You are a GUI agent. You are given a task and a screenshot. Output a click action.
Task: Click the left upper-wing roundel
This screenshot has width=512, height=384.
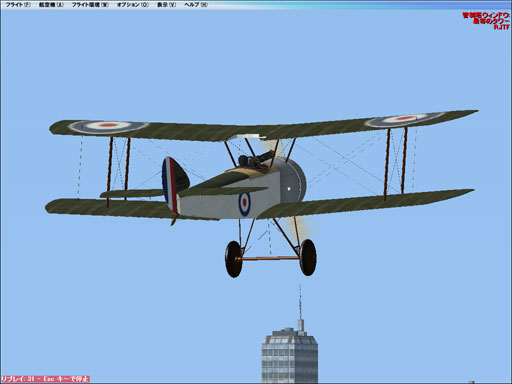point(108,126)
